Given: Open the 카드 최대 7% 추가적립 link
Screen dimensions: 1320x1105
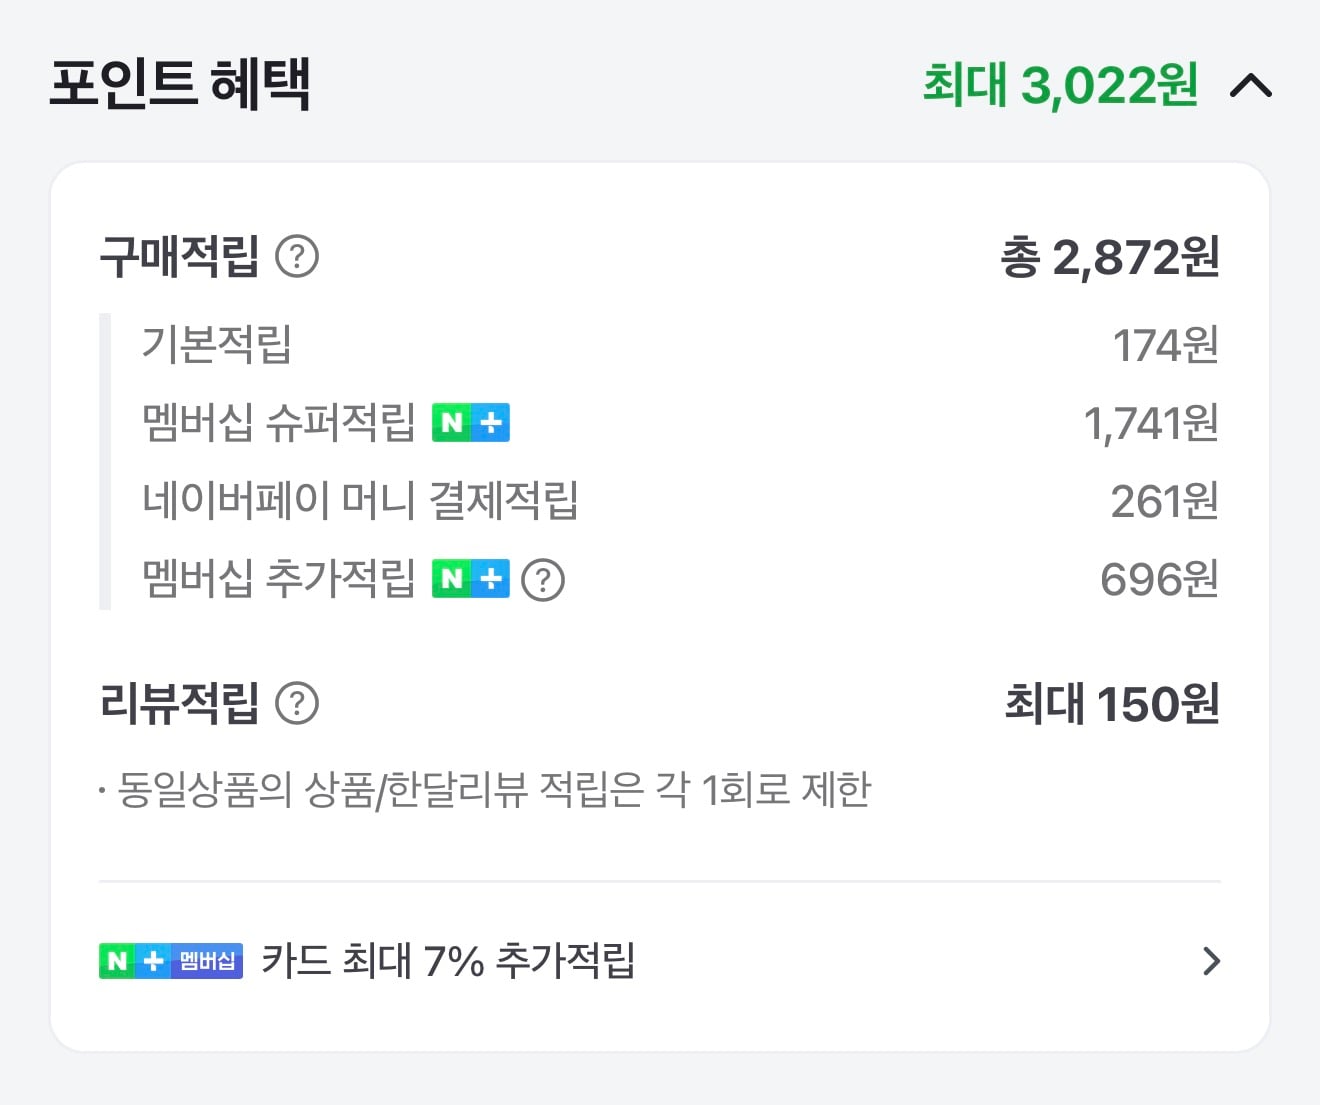Looking at the screenshot, I should 450,962.
